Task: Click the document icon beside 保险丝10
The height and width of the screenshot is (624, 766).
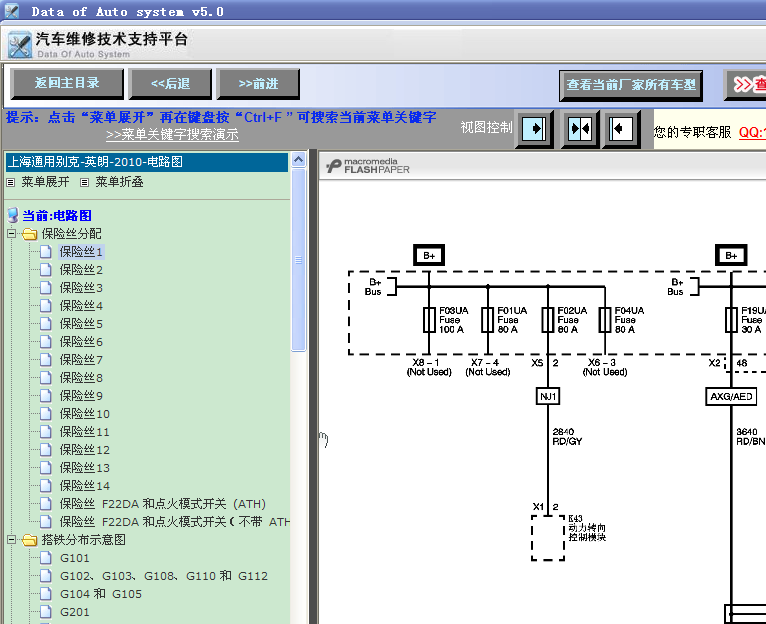Action: click(x=46, y=414)
